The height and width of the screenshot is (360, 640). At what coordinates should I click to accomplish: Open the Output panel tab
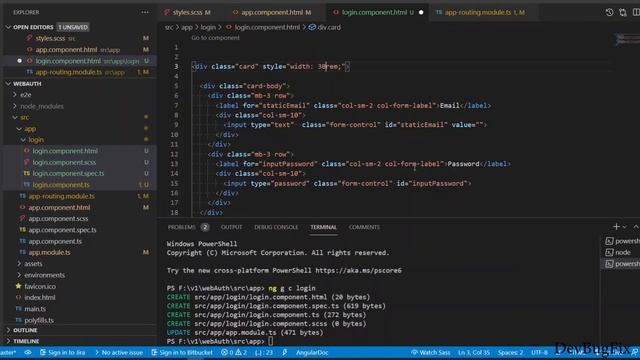click(x=231, y=227)
